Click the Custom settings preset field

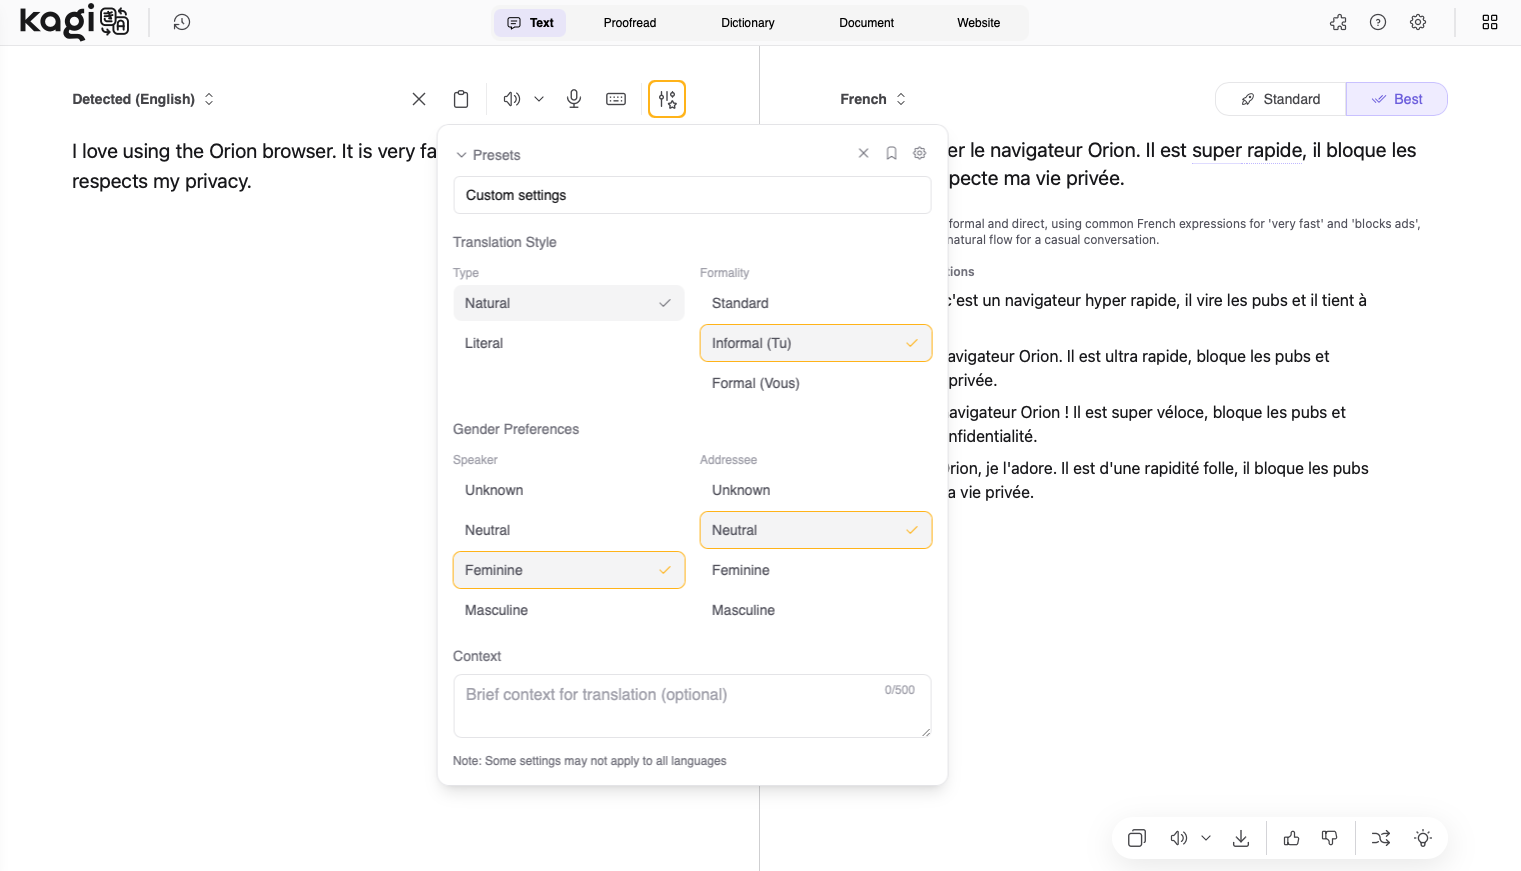[692, 195]
